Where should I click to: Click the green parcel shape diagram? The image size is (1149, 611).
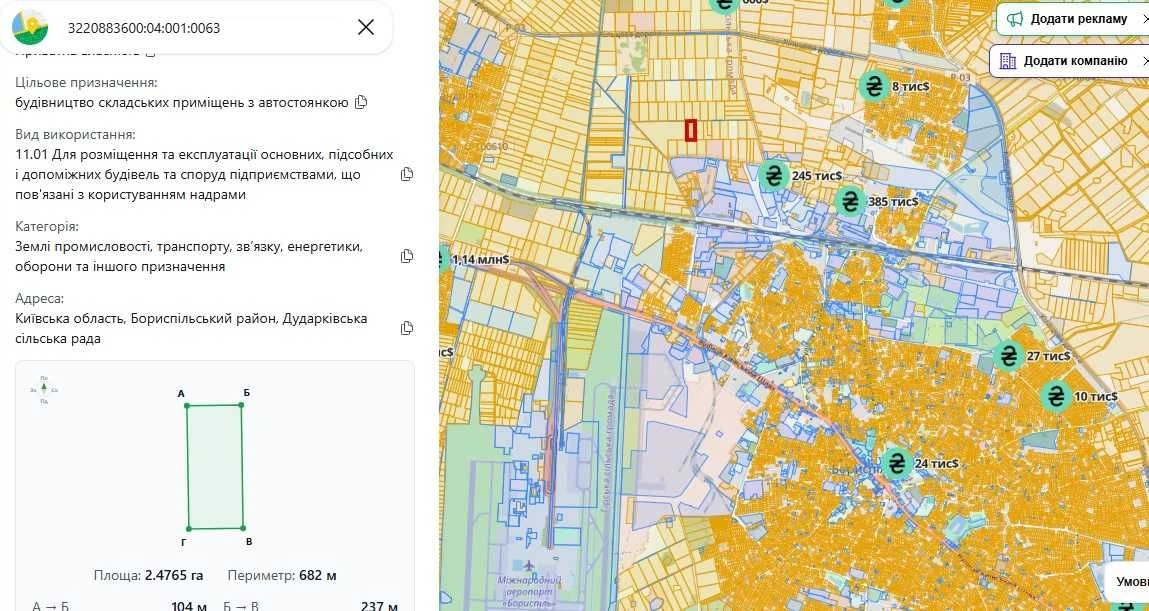[x=215, y=467]
